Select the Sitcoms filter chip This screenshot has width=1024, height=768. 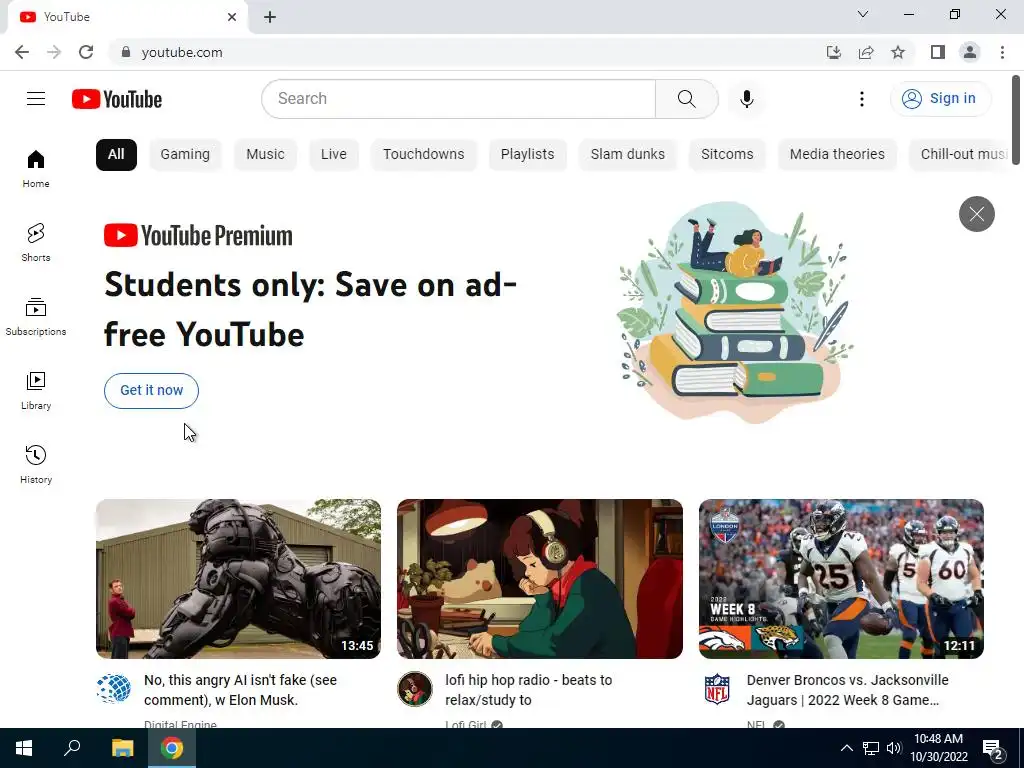tap(727, 155)
